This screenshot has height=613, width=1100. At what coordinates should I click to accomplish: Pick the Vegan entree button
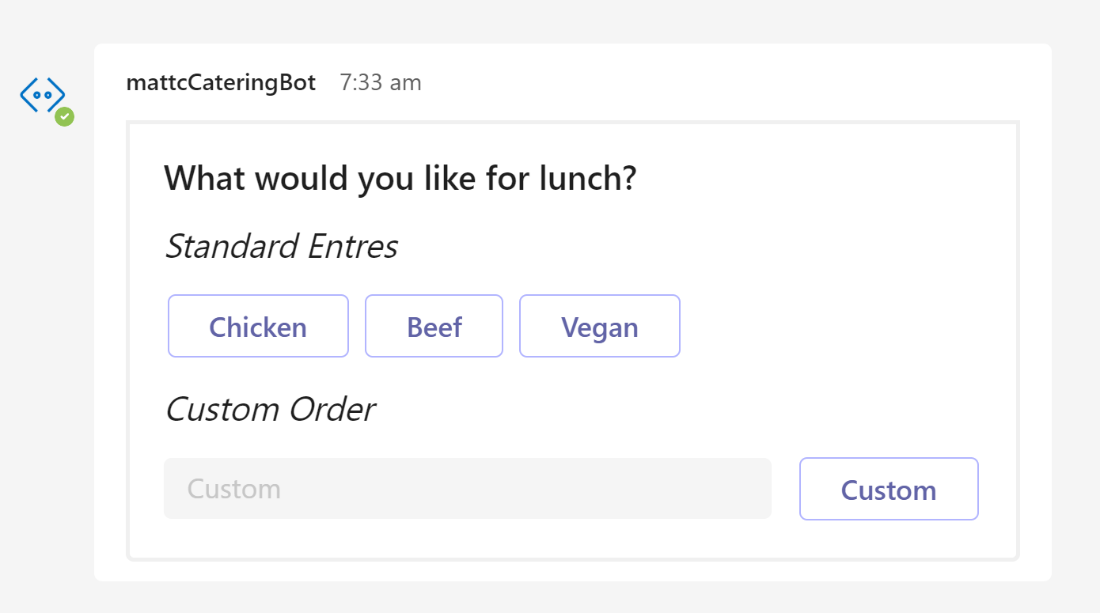coord(599,326)
